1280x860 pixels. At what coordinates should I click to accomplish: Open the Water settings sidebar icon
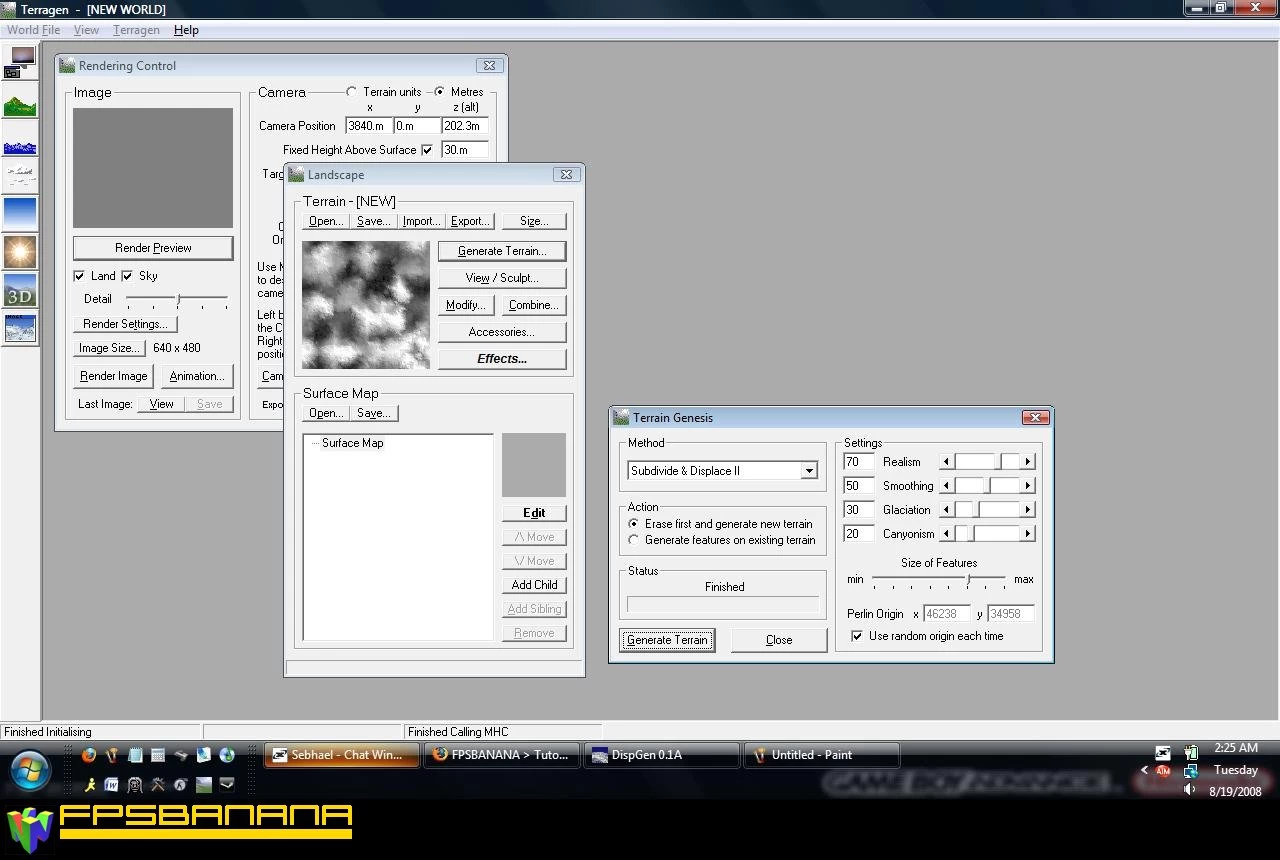(20, 145)
